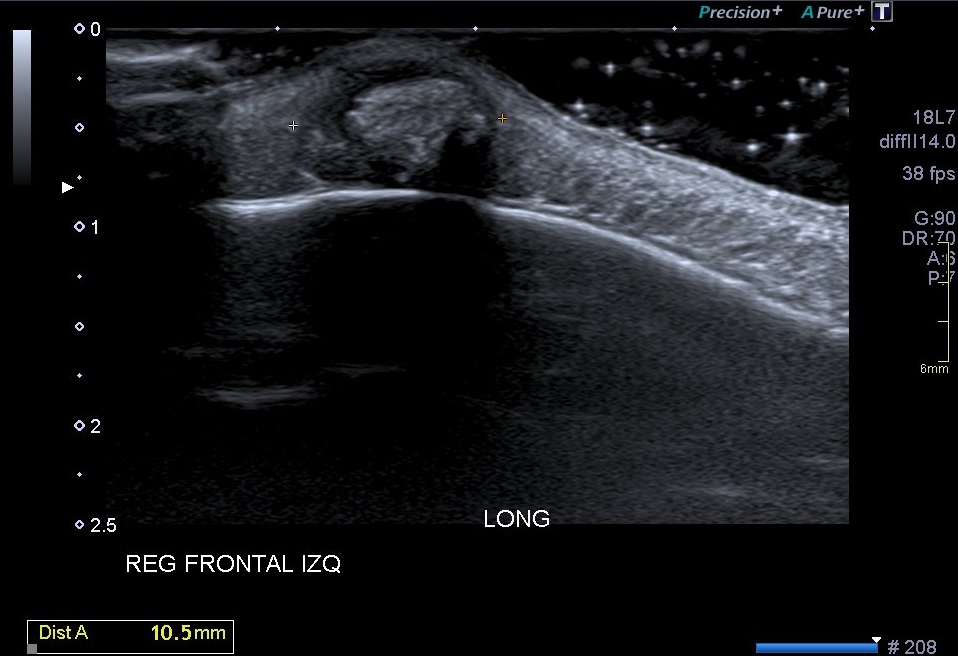Image resolution: width=958 pixels, height=656 pixels.
Task: Select the white left caliper cross marker
Action: pyautogui.click(x=293, y=126)
